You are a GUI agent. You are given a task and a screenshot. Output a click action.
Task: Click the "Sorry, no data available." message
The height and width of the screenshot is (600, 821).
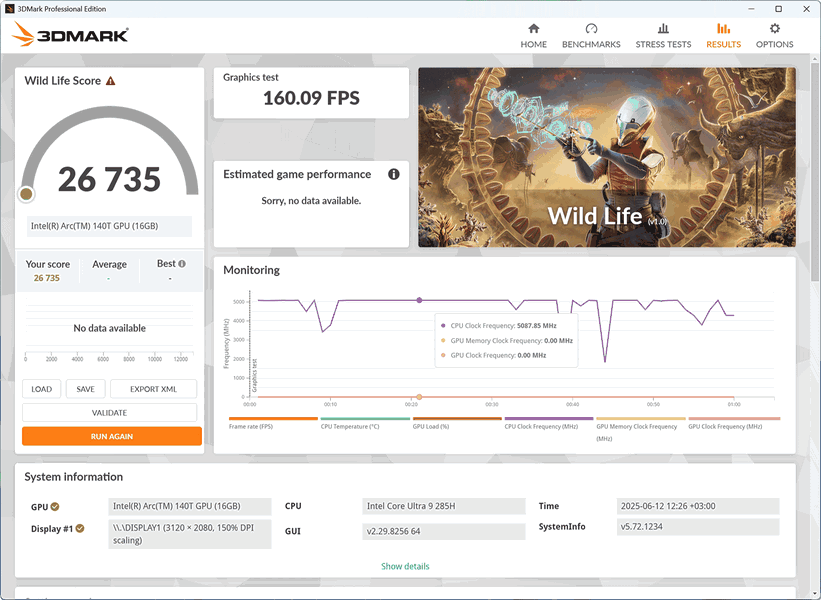(x=312, y=201)
